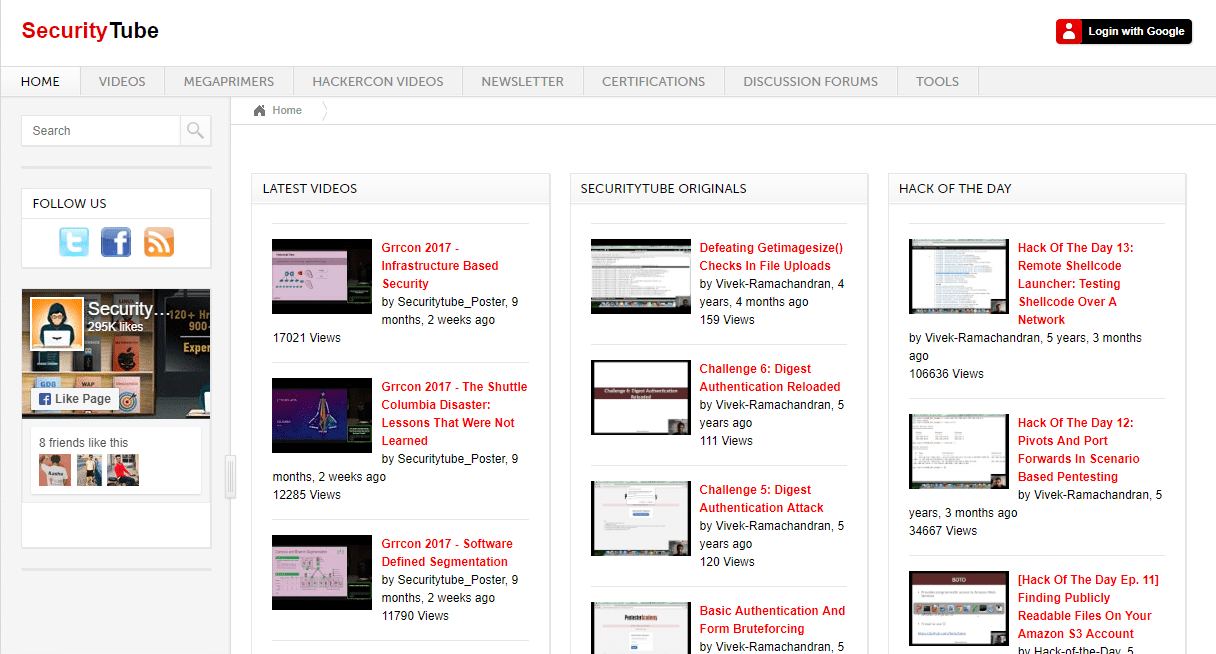Click the '106636 Views' text
The image size is (1216, 654).
(946, 374)
